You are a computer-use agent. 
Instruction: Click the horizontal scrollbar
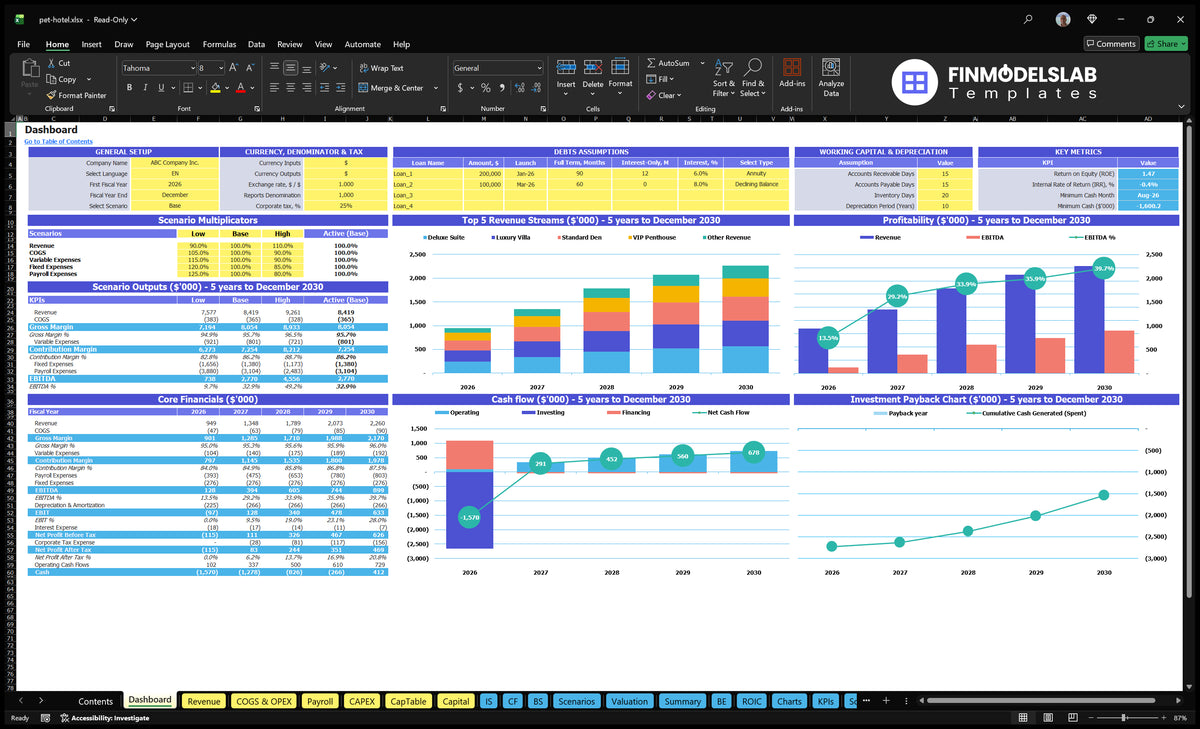pyautogui.click(x=1040, y=701)
